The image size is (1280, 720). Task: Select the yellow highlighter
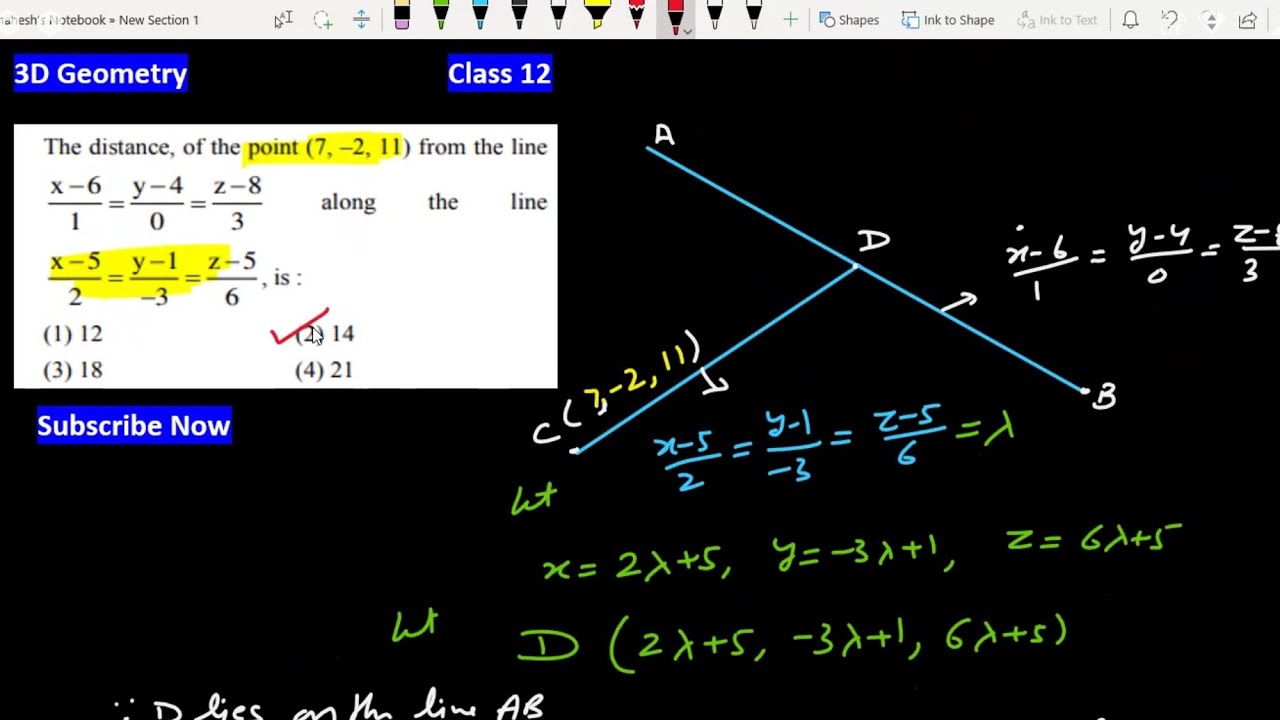[x=597, y=16]
